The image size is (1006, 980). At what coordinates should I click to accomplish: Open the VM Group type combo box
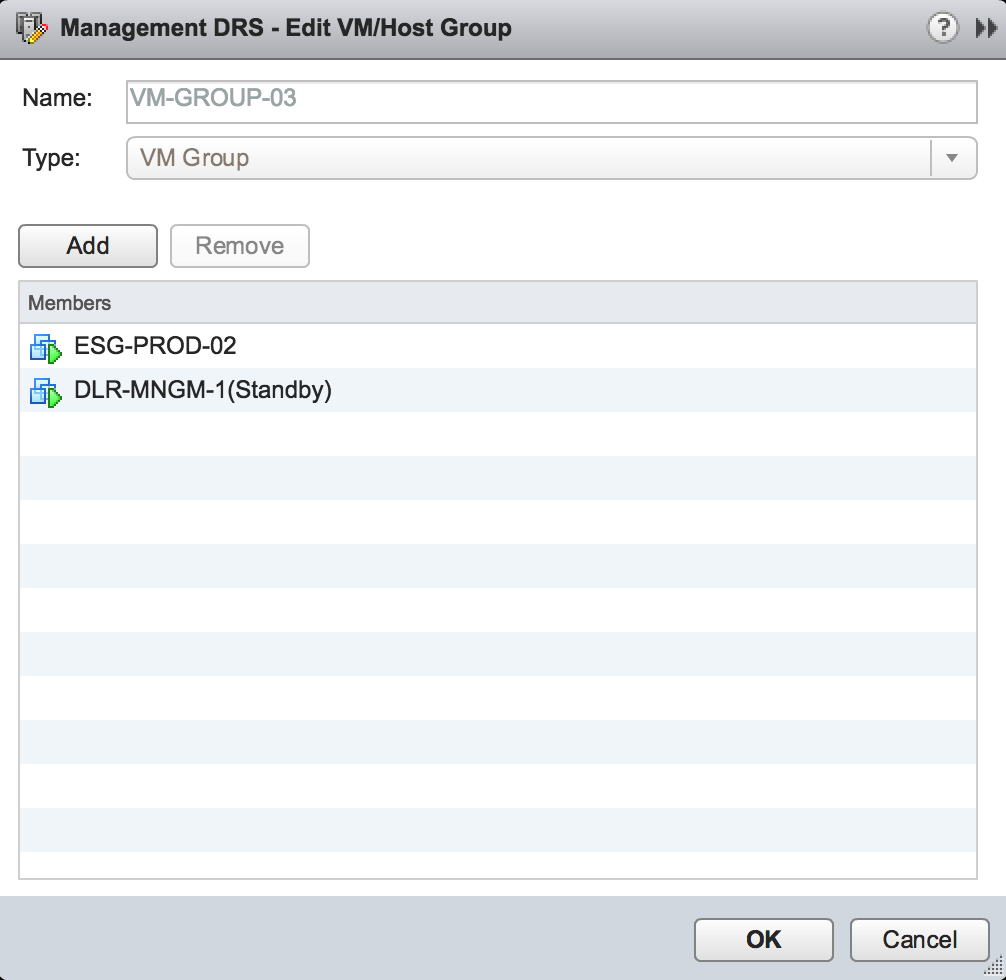click(x=528, y=158)
